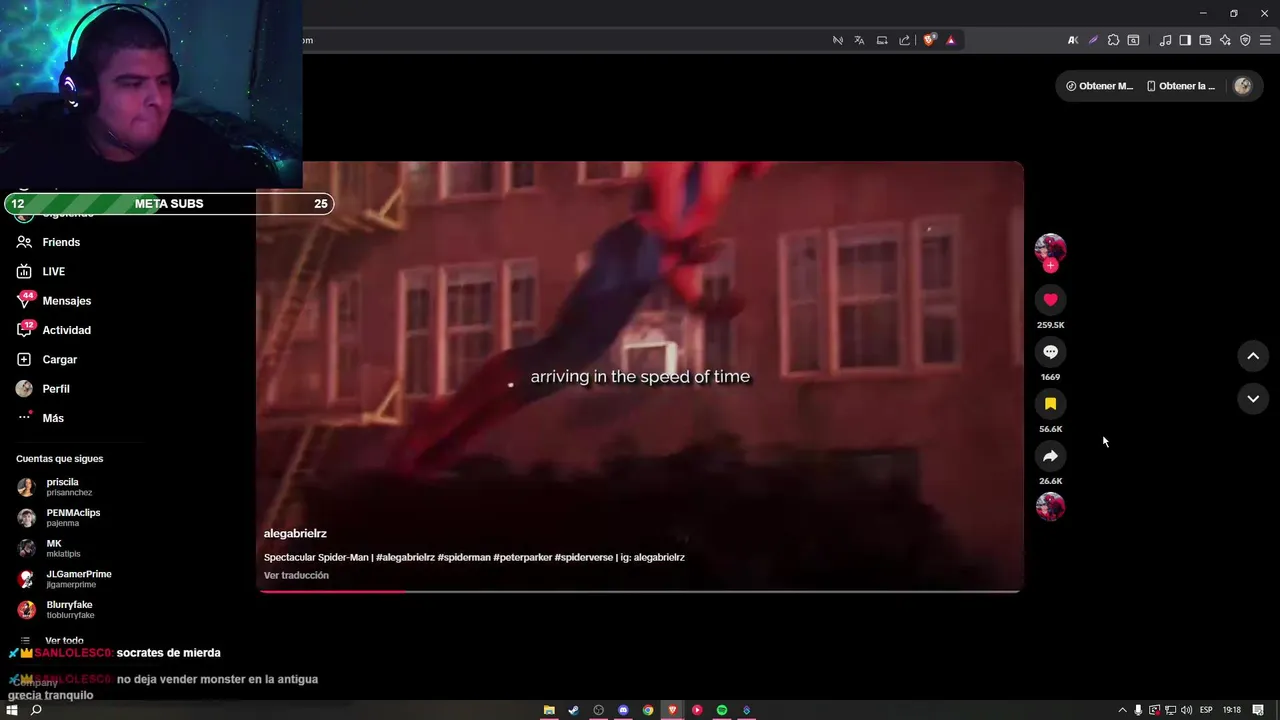Image resolution: width=1280 pixels, height=720 pixels.
Task: Open the Extensions puzzle-piece icon
Action: (x=1113, y=40)
